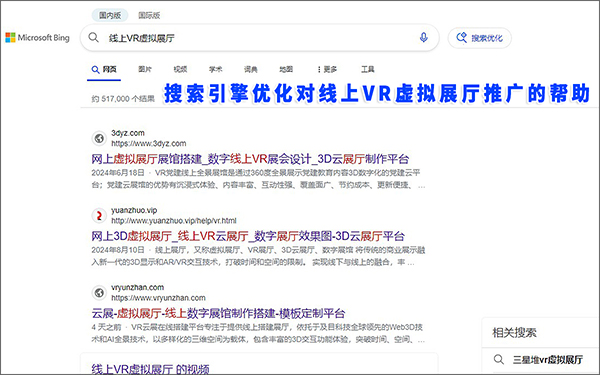Click the magnifier icon beside 三星堆vr虚拟展厅

[498, 359]
